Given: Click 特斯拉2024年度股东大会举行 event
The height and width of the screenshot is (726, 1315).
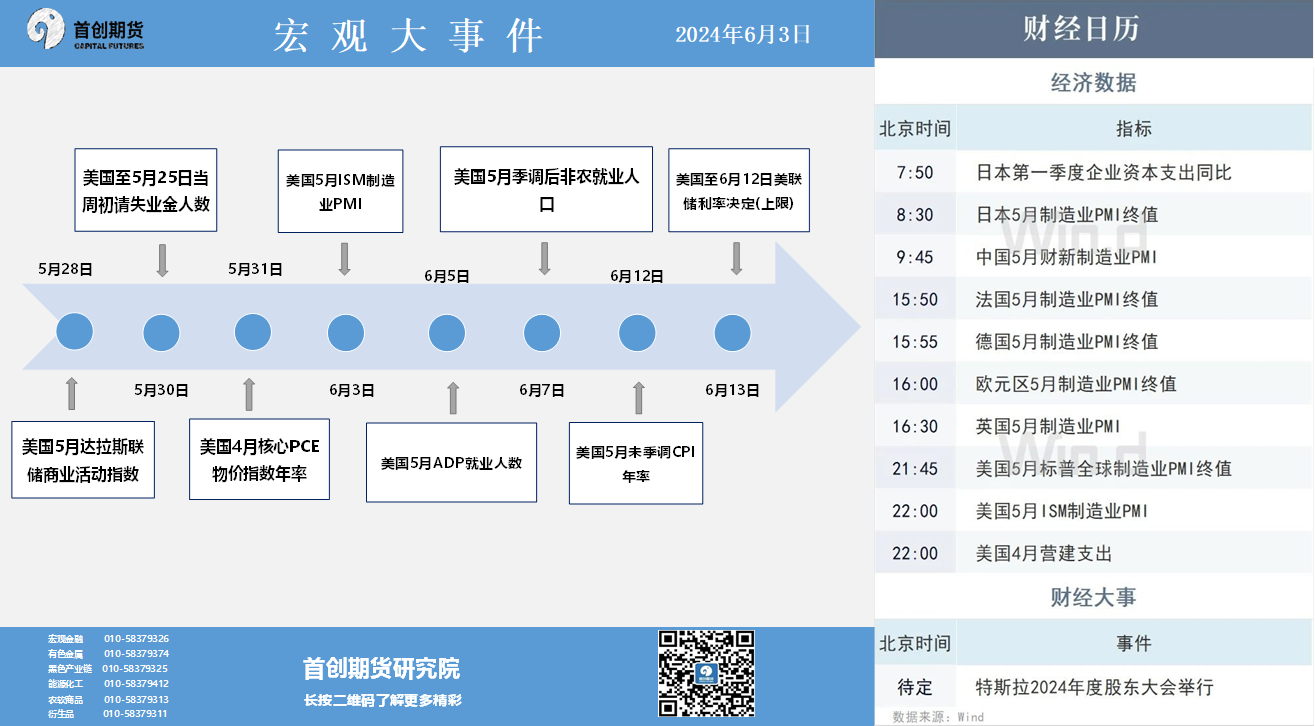Looking at the screenshot, I should (1094, 687).
